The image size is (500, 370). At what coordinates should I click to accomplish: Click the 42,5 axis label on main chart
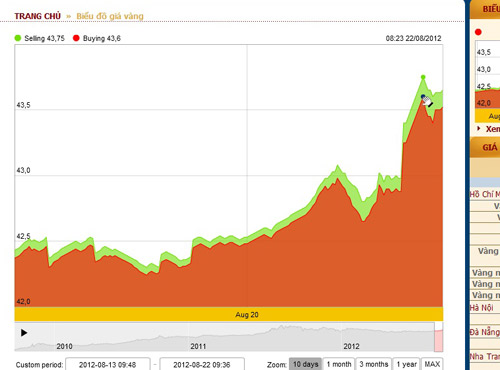click(23, 236)
